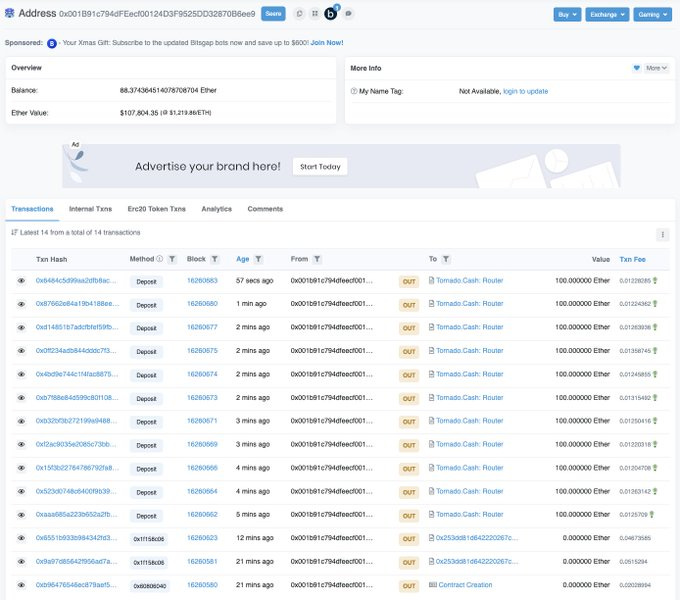Click contract icon in block 16260523 row
680x600 pixels.
click(x=432, y=538)
